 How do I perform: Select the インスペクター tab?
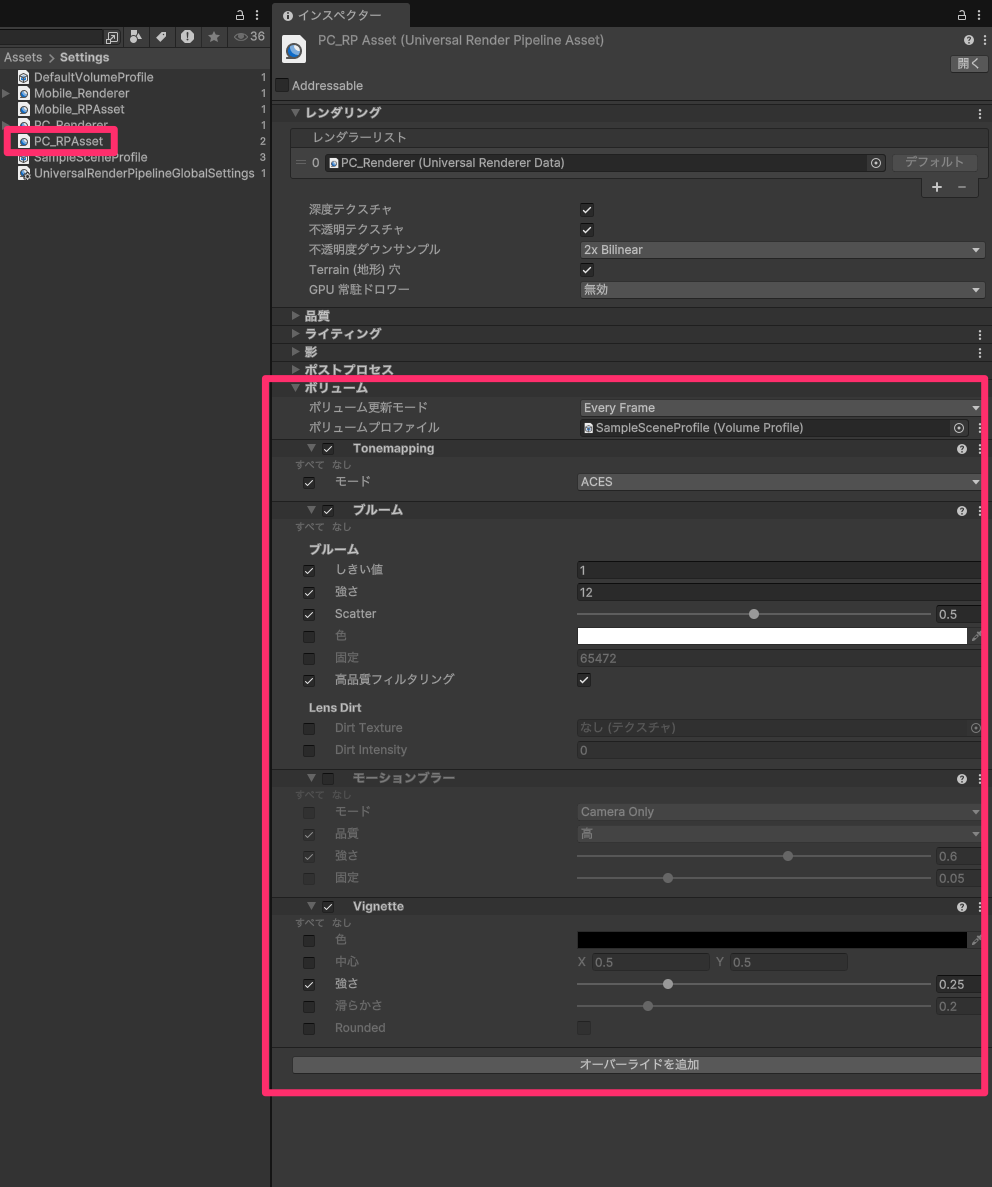[x=341, y=15]
